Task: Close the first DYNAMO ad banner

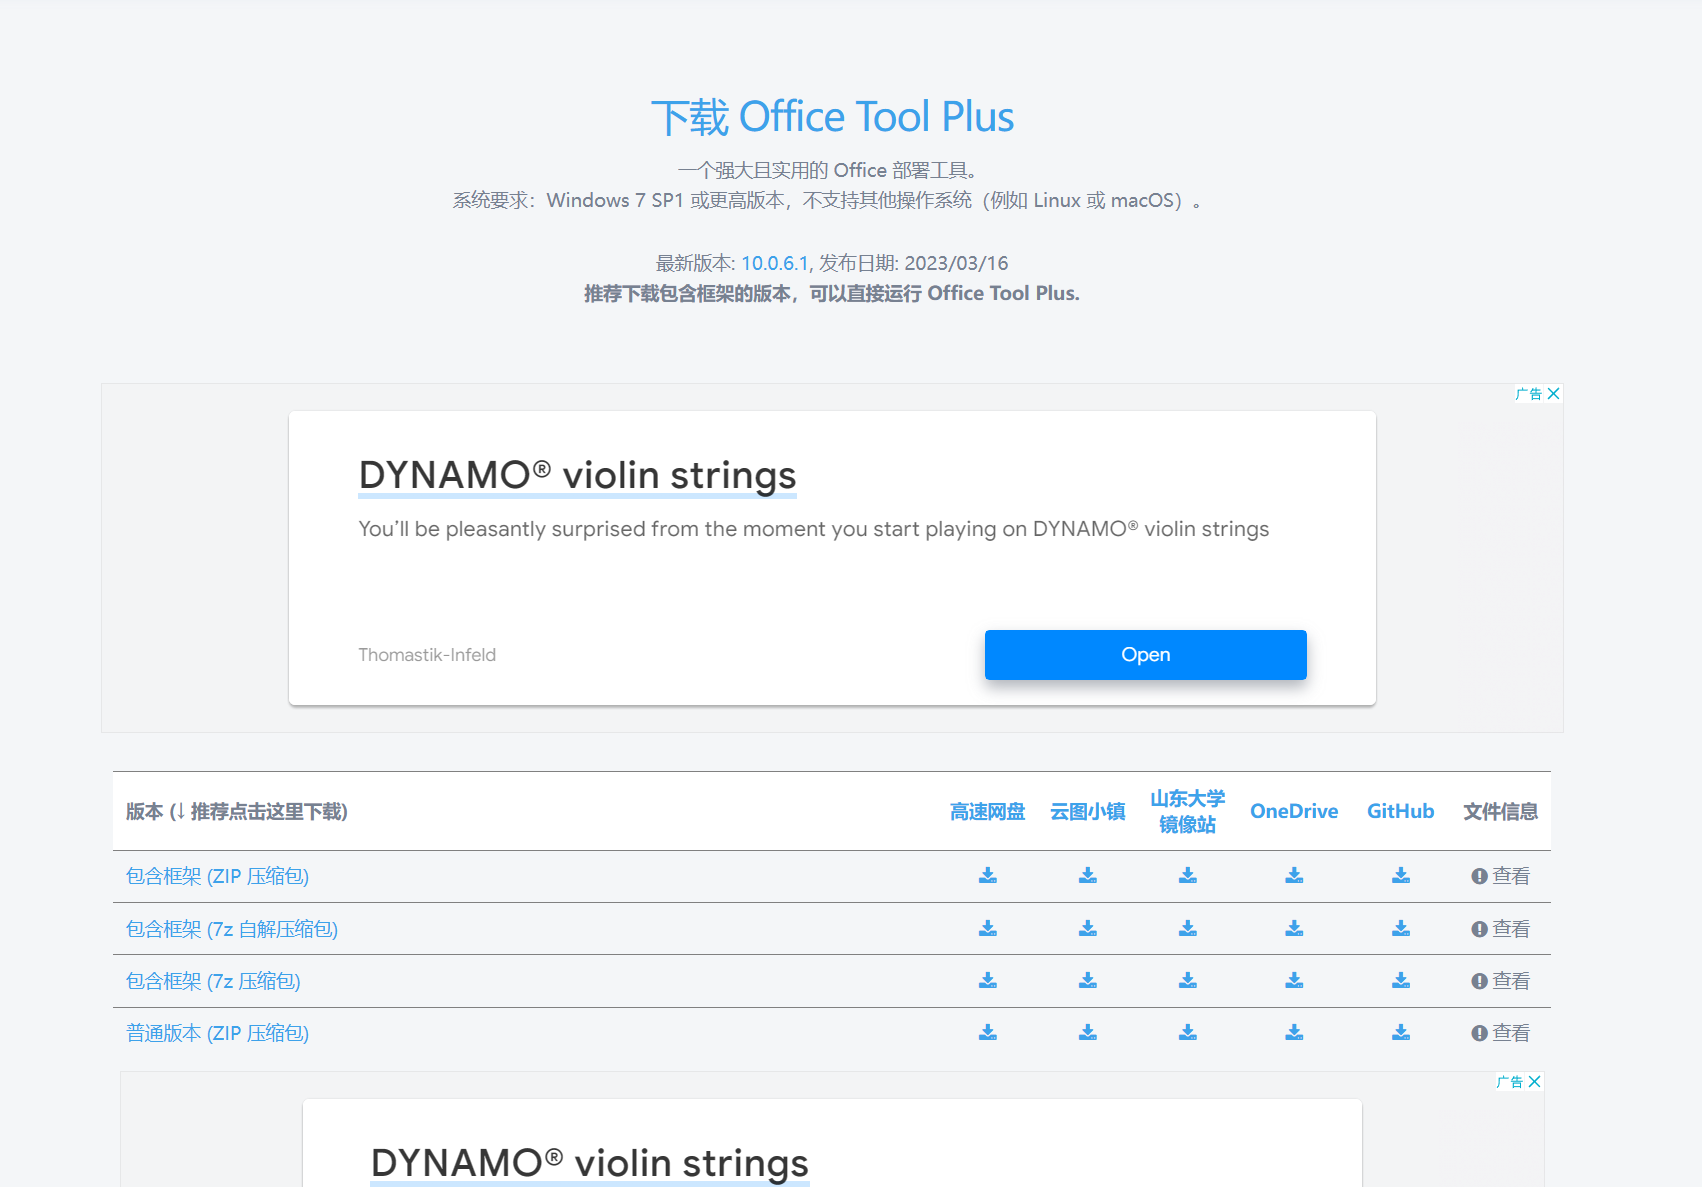Action: 1554,394
